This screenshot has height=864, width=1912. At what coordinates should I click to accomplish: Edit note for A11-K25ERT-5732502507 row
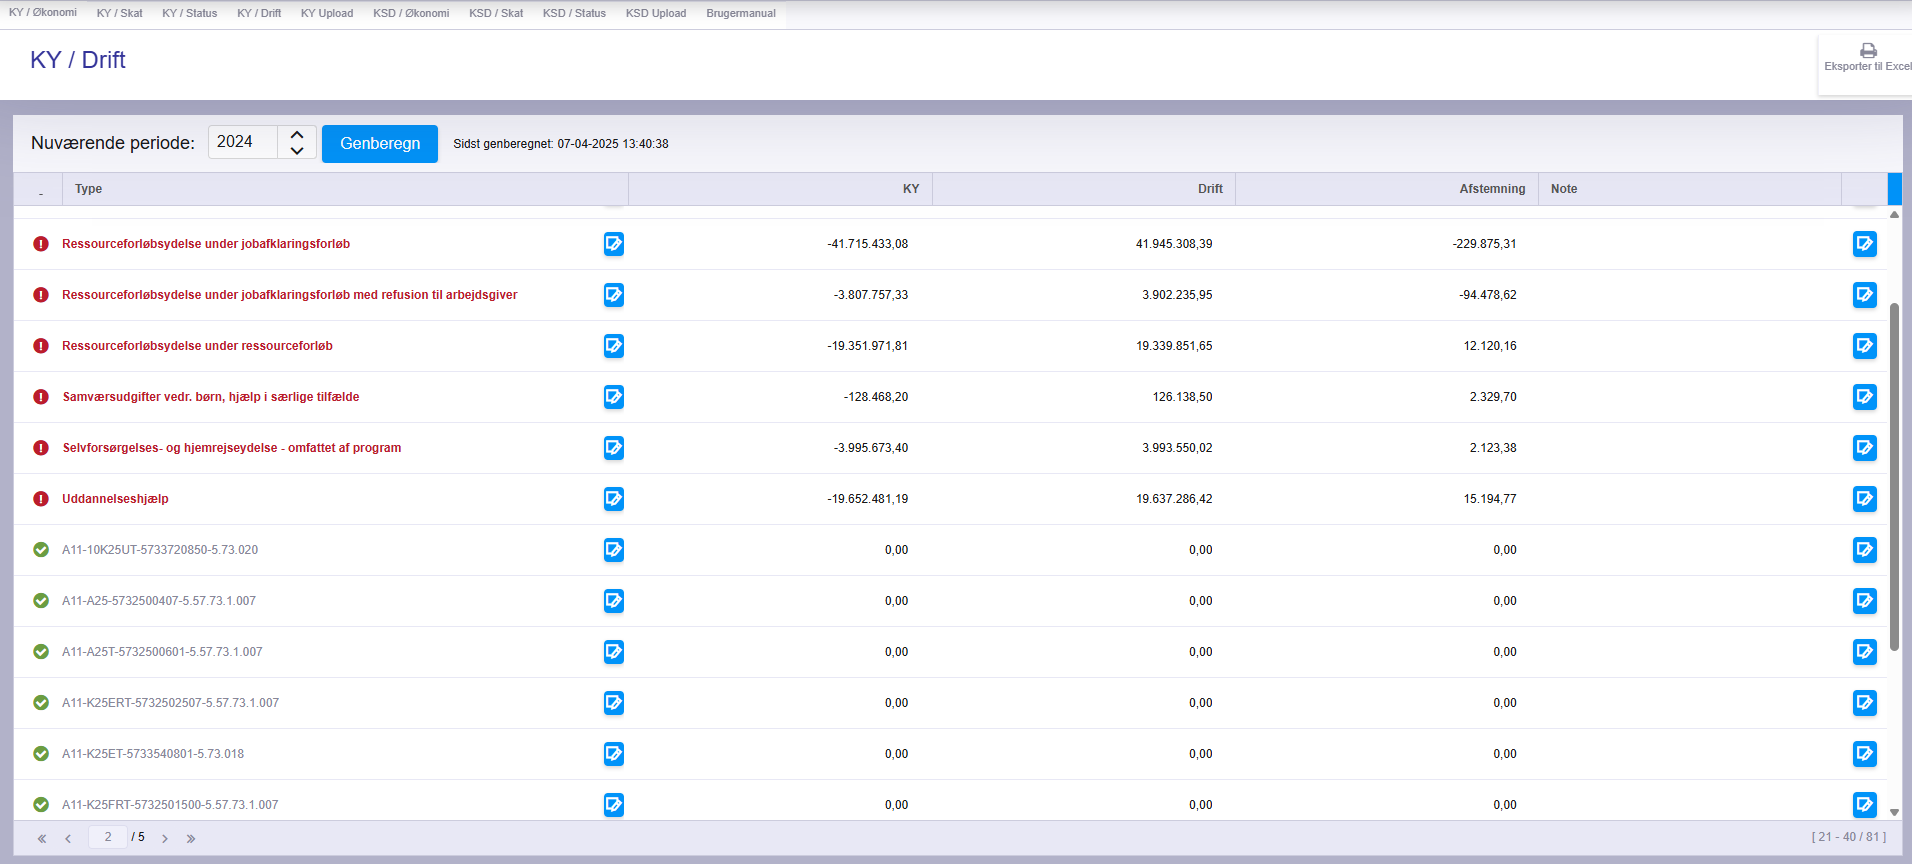[1865, 703]
